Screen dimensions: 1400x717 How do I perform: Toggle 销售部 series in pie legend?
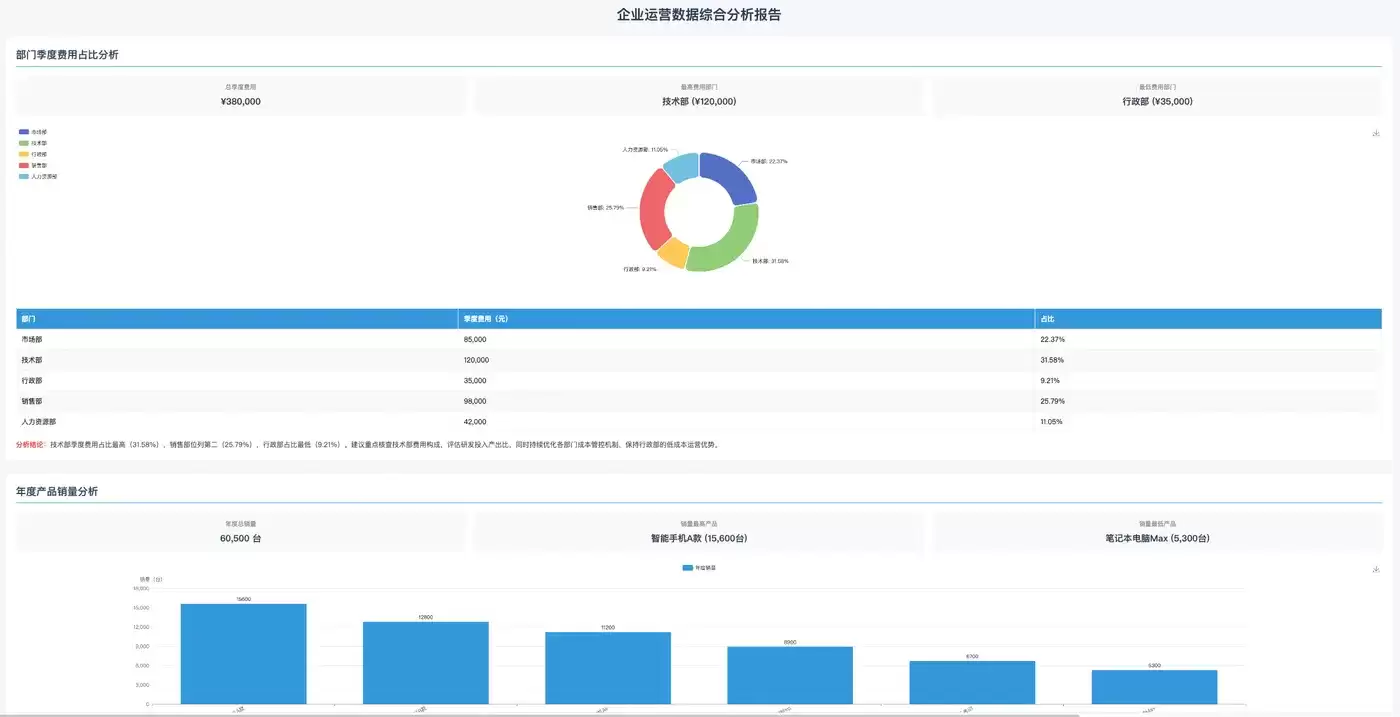pos(32,165)
